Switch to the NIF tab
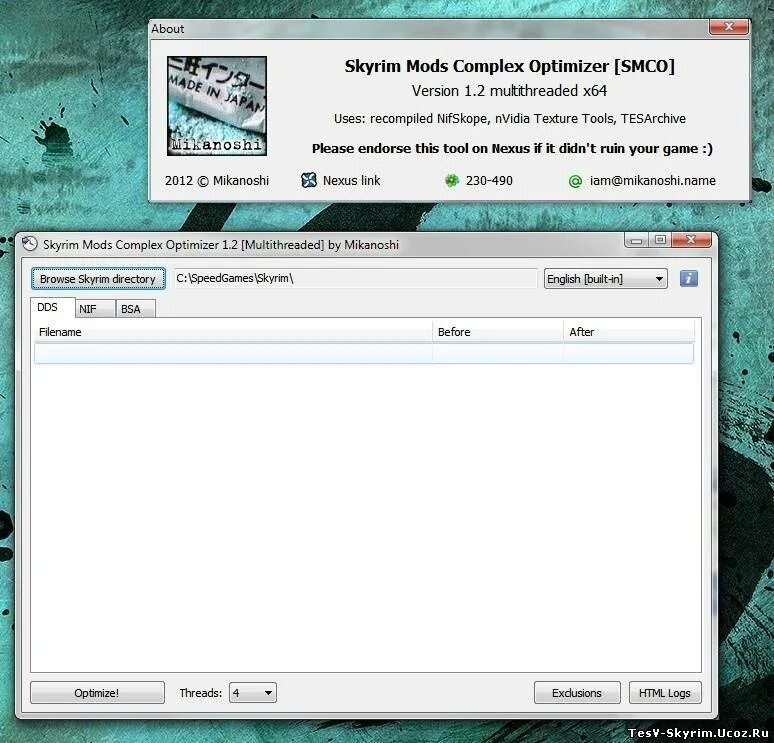This screenshot has height=743, width=774. tap(95, 309)
